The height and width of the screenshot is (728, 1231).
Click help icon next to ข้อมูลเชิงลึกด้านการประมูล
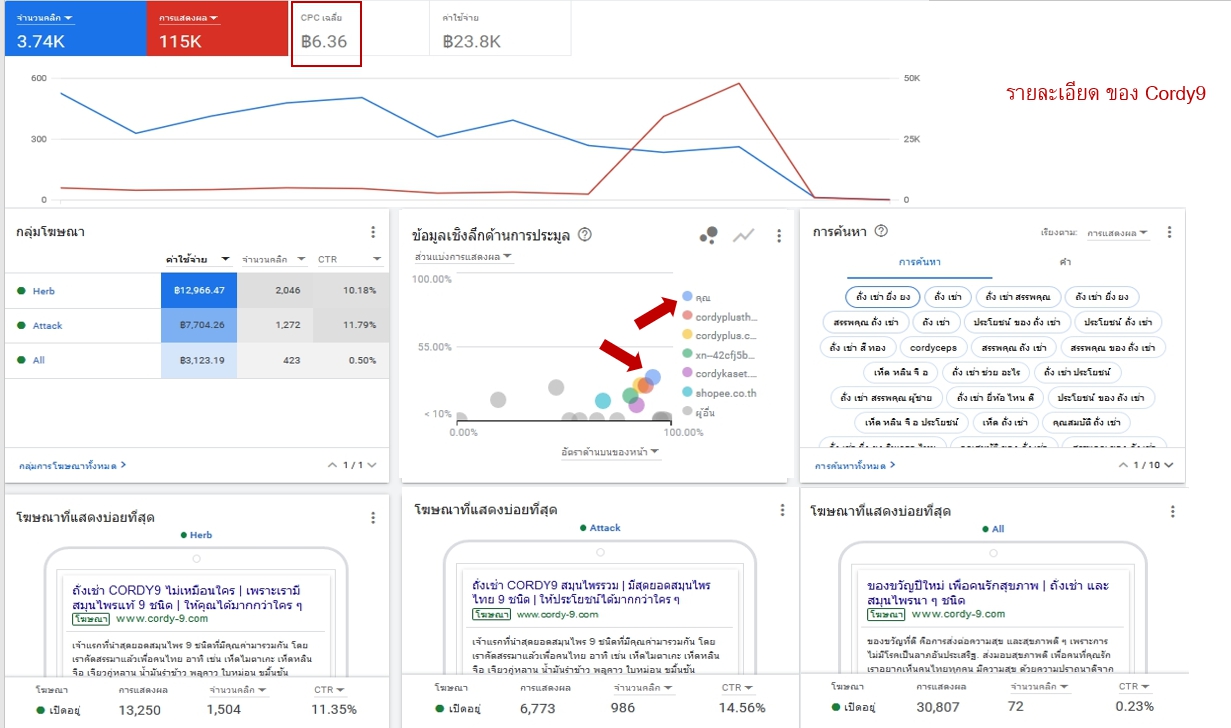point(585,235)
